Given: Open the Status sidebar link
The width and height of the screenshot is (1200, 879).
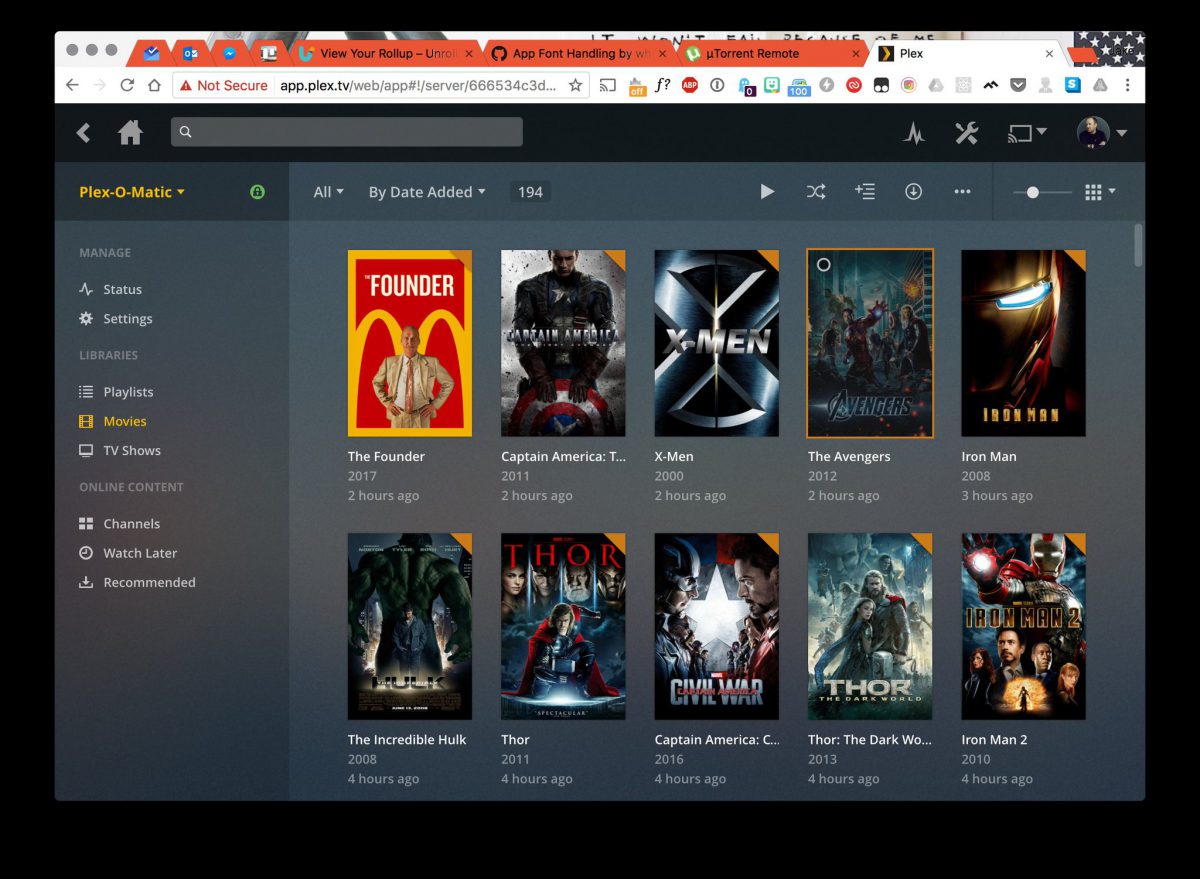Looking at the screenshot, I should 123,289.
